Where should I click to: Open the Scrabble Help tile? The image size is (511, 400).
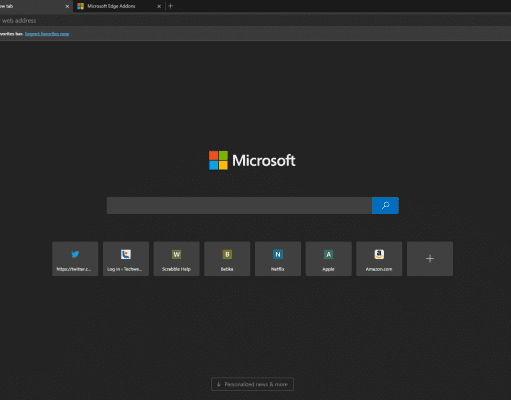(x=176, y=259)
